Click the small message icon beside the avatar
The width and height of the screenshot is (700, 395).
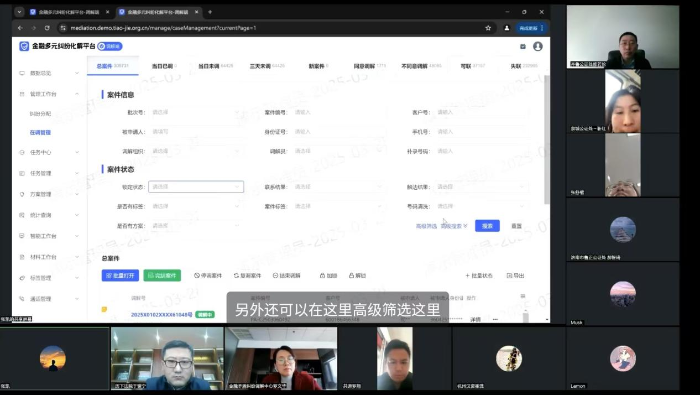click(523, 46)
